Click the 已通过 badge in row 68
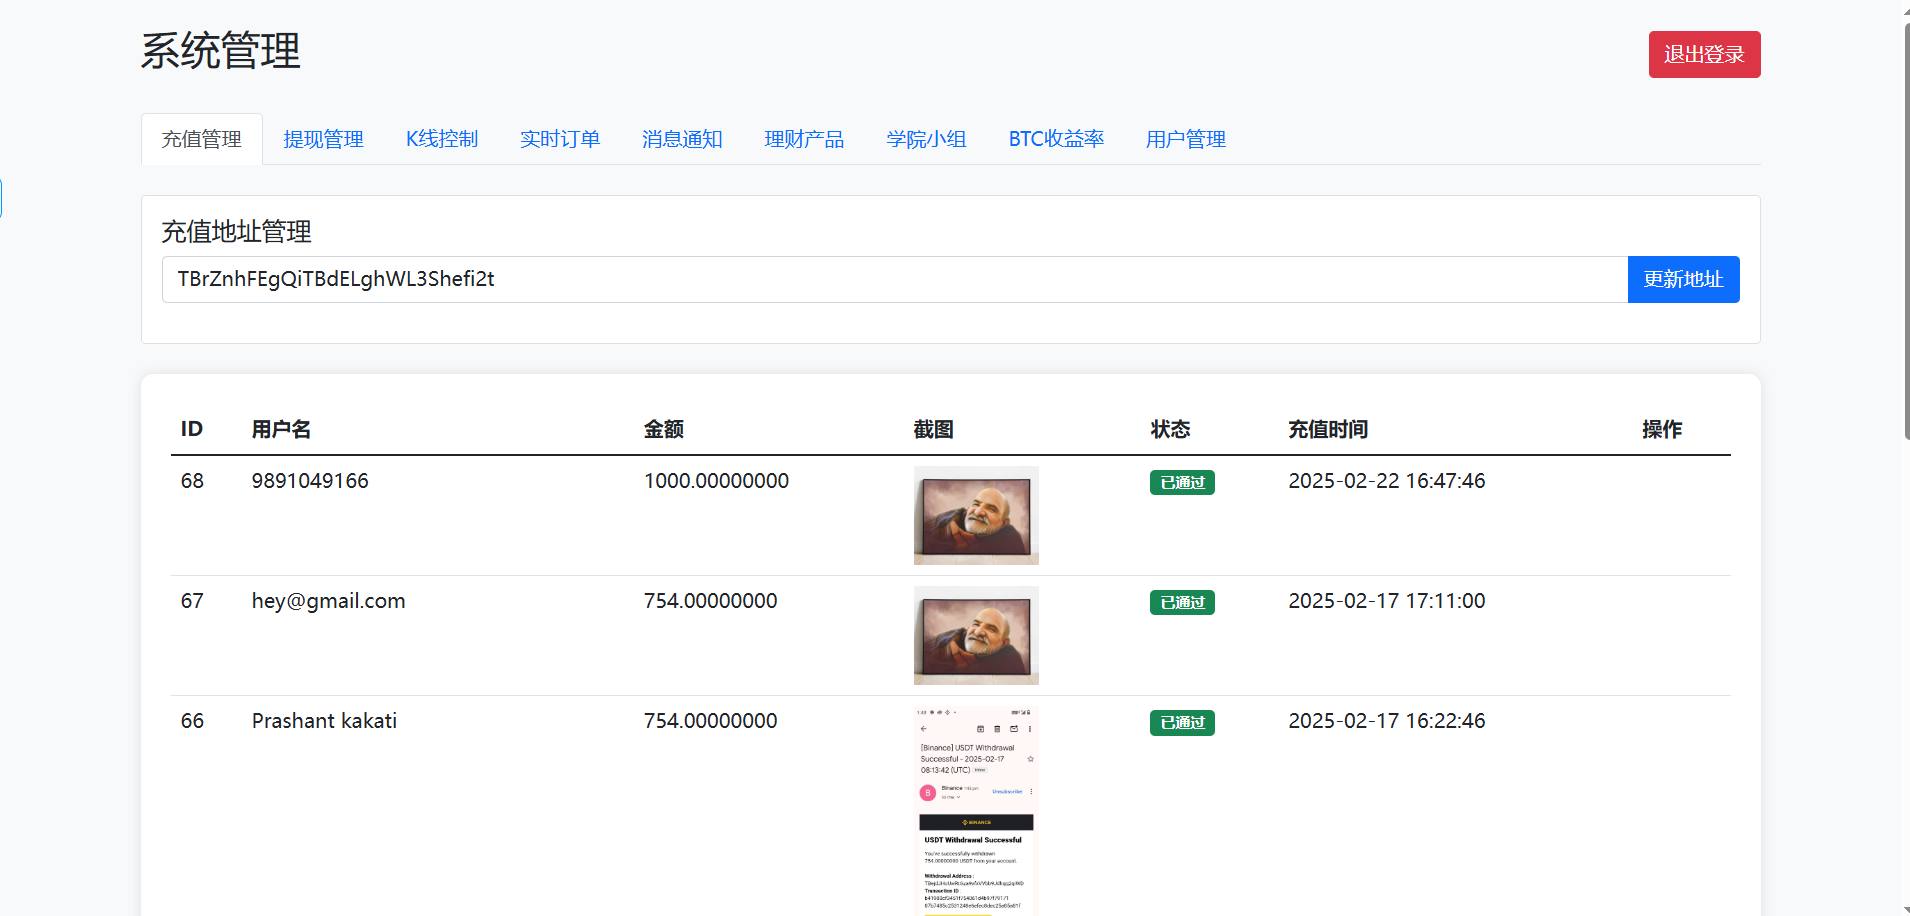This screenshot has width=1910, height=916. point(1181,482)
